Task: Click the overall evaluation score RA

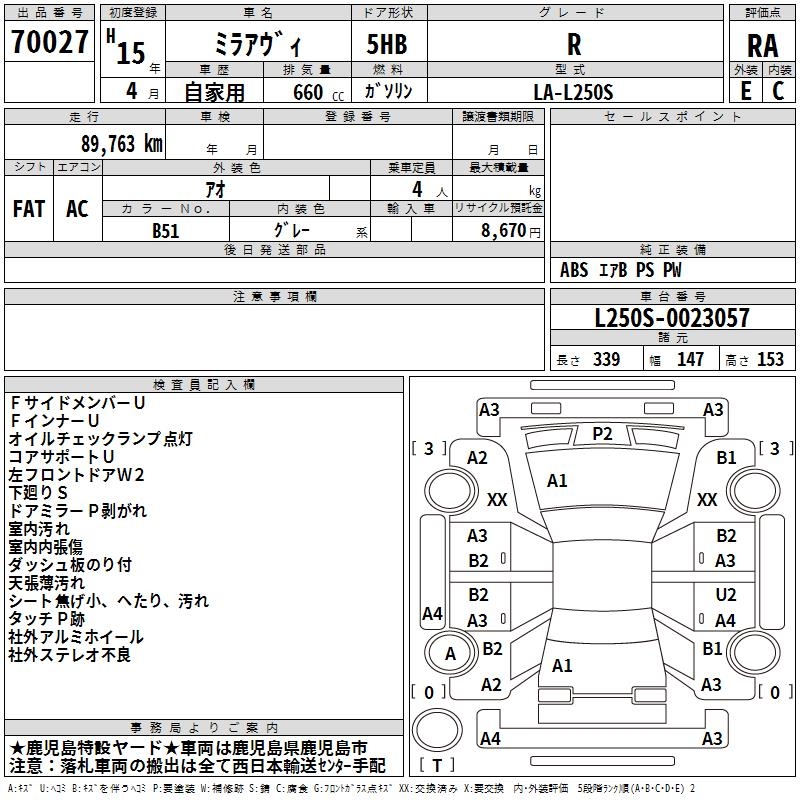Action: pos(762,46)
